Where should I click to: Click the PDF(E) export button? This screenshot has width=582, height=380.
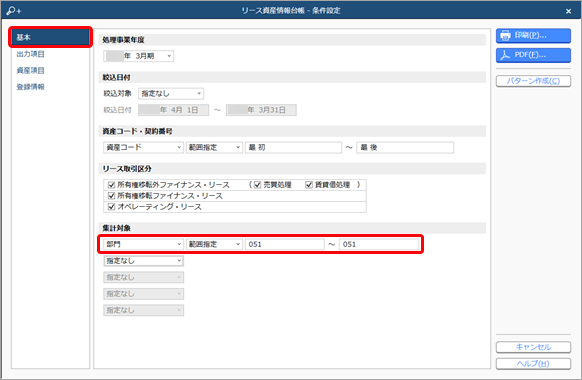(533, 55)
